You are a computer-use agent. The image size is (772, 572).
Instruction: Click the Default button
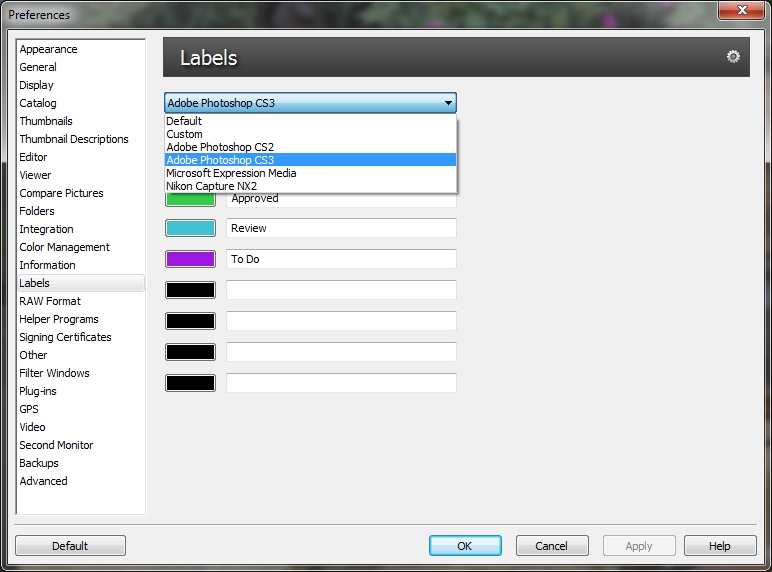(70, 546)
